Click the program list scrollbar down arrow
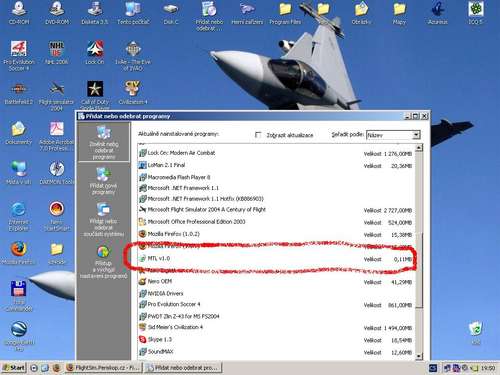 pyautogui.click(x=419, y=356)
